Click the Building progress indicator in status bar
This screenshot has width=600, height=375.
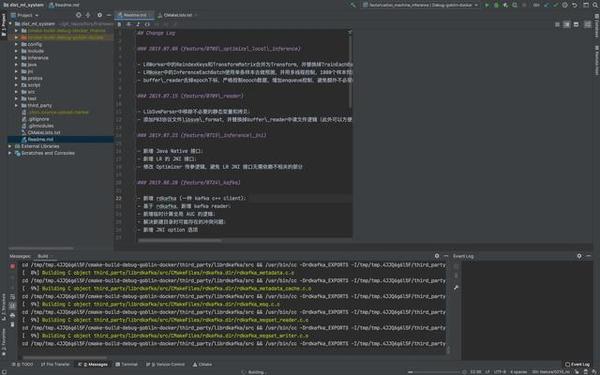point(254,372)
